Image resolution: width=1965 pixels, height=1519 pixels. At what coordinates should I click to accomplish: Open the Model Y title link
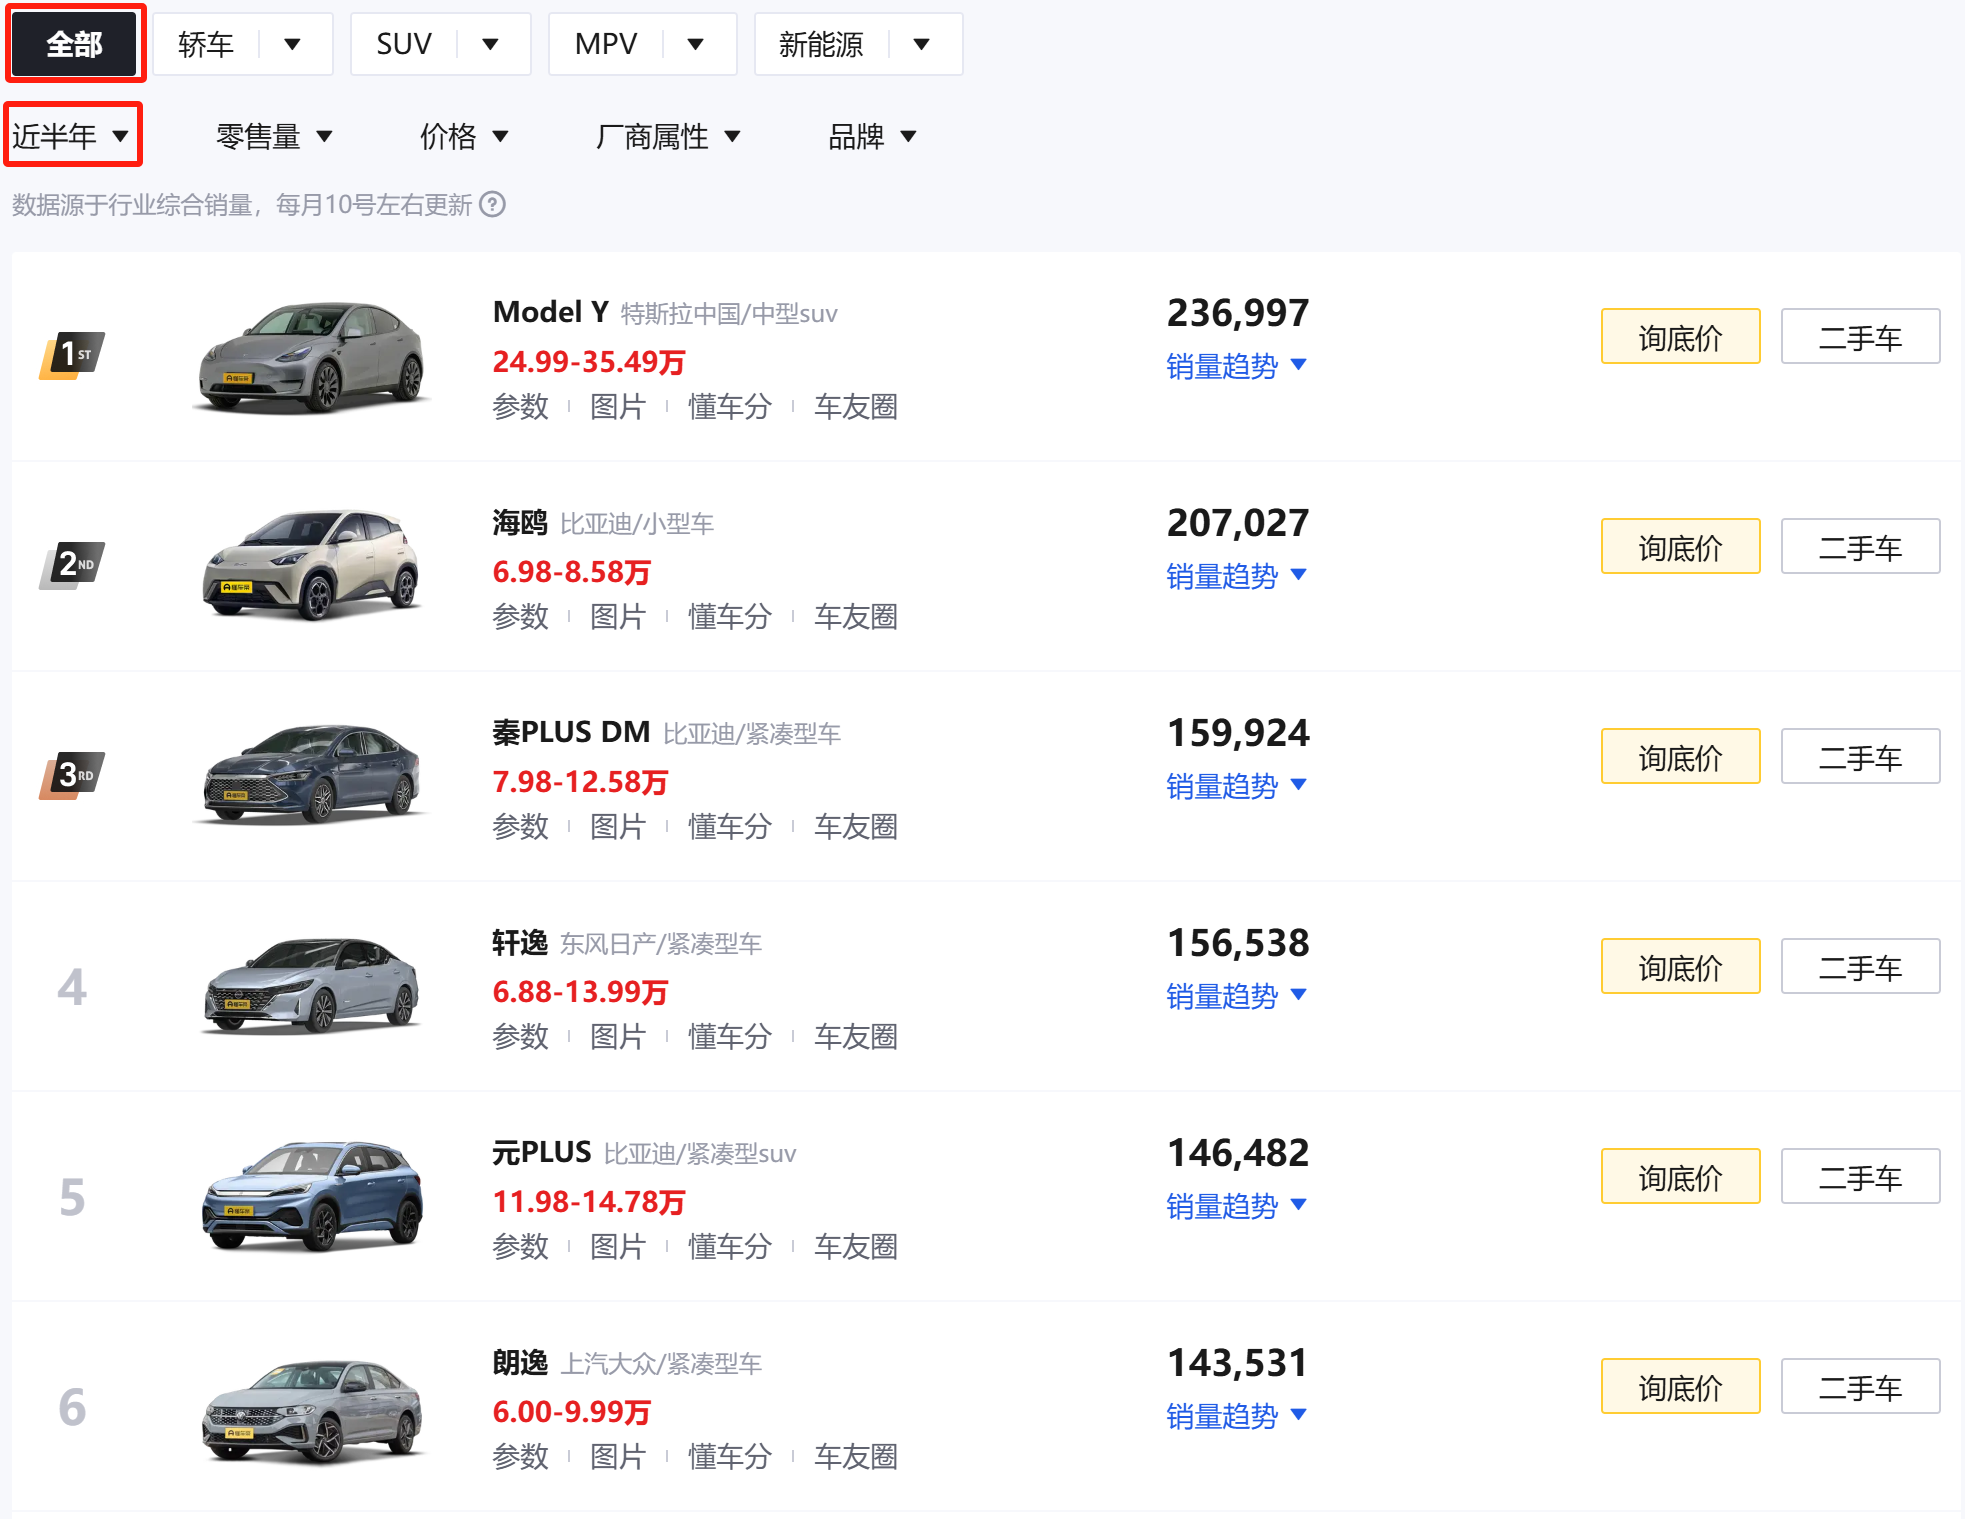551,312
